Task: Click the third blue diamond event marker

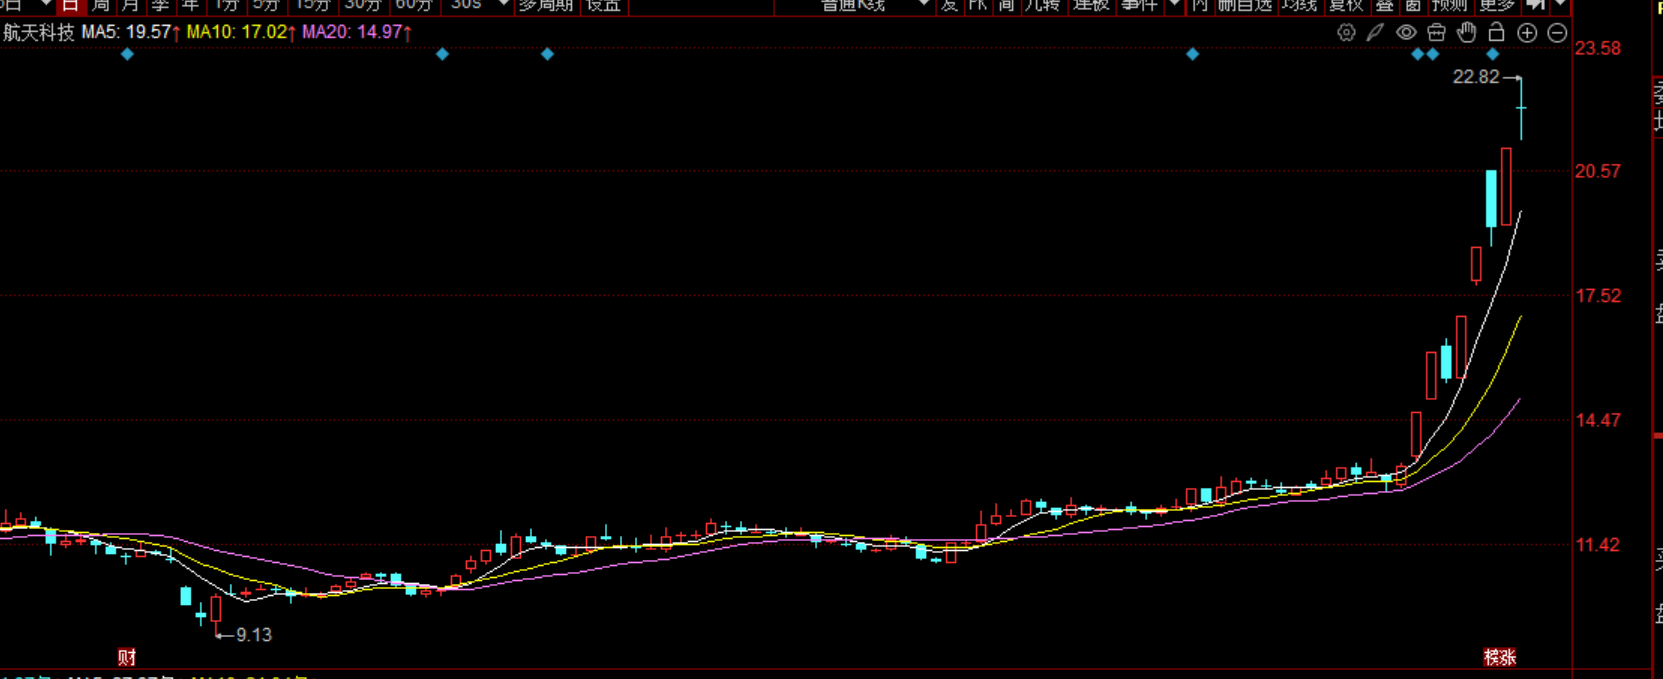Action: point(547,54)
